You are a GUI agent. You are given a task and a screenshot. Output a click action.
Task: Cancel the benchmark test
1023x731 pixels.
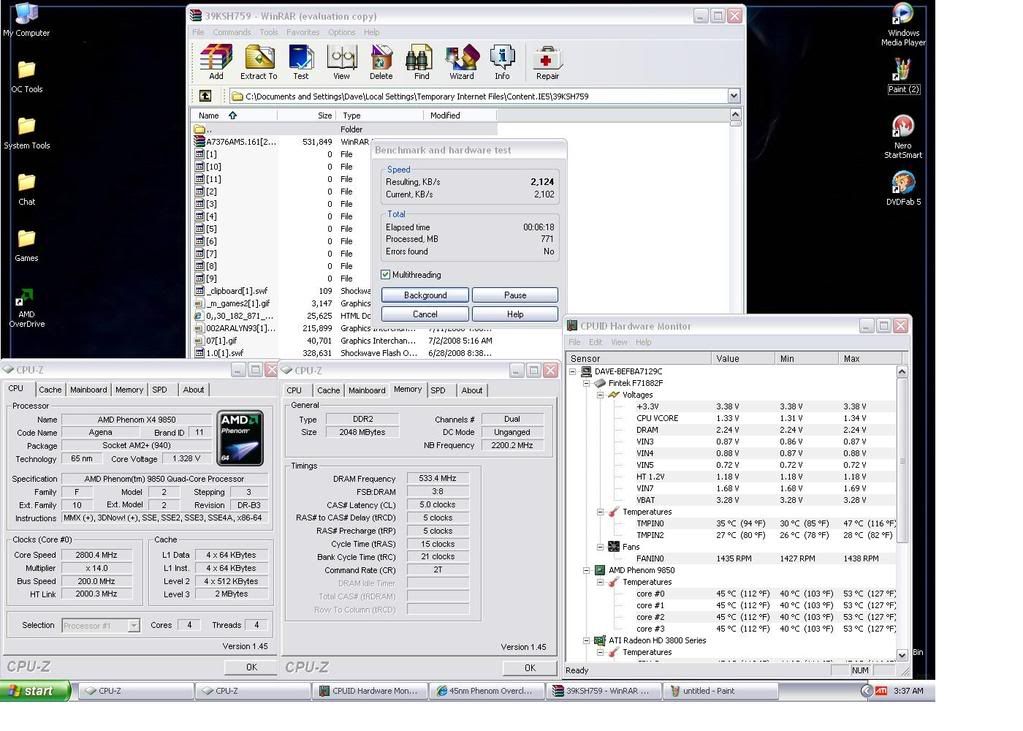(425, 314)
